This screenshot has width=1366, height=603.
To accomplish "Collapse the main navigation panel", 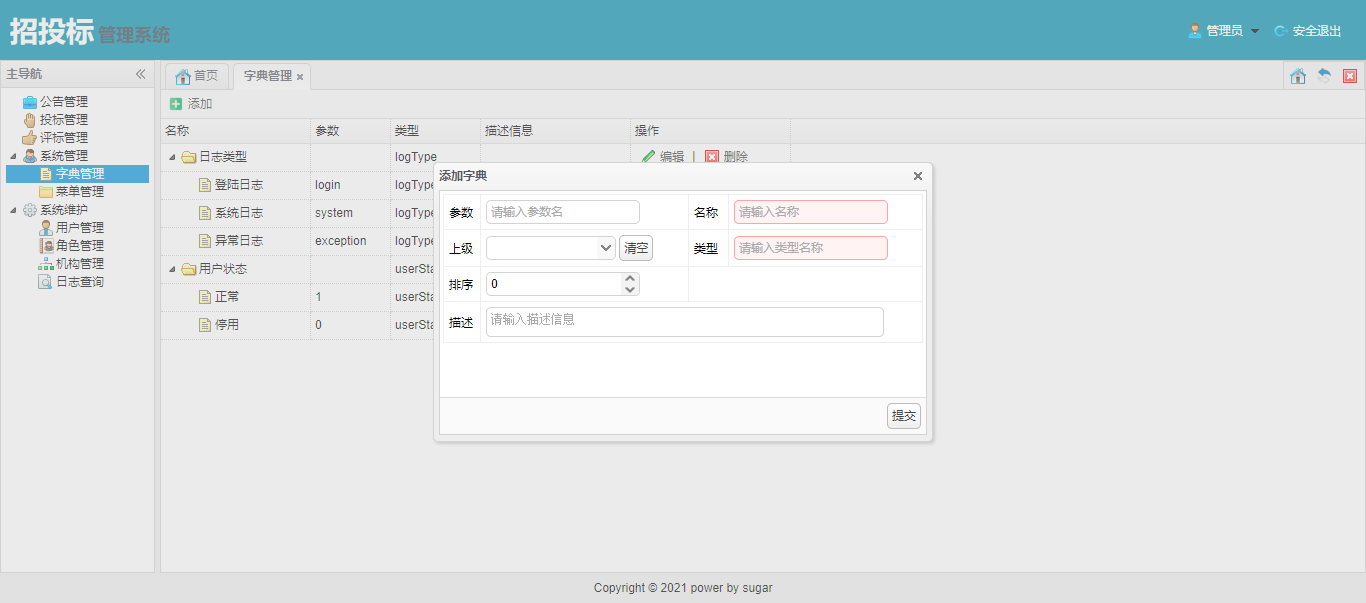I will [141, 74].
